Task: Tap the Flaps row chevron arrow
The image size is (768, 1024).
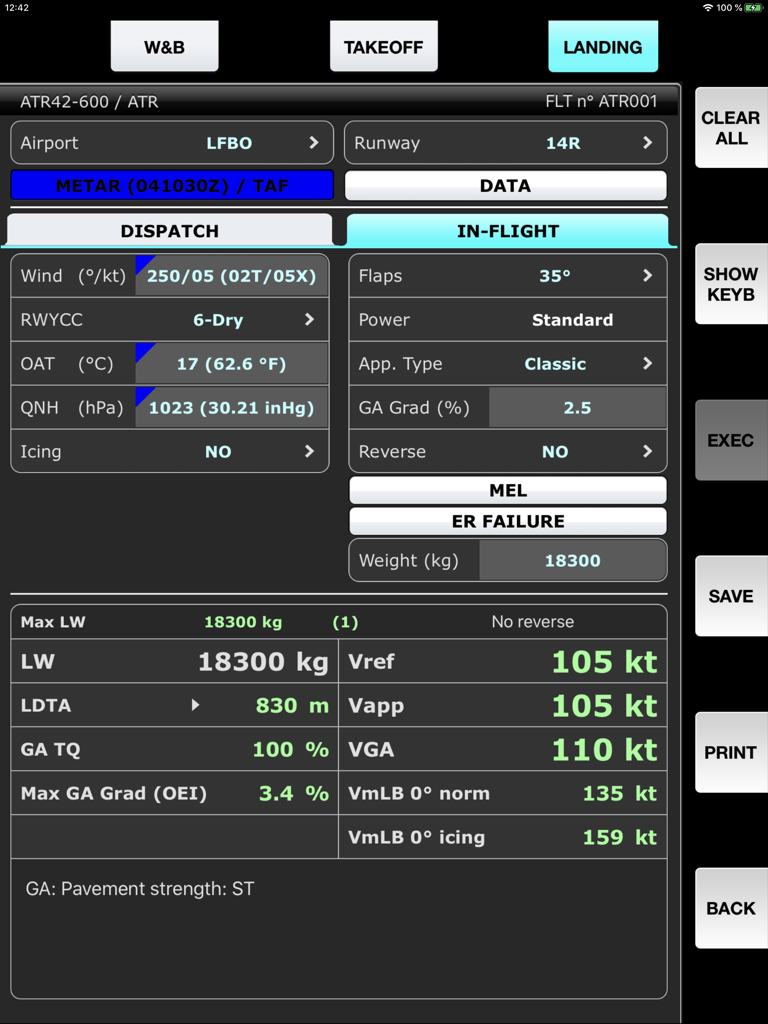Action: [648, 276]
